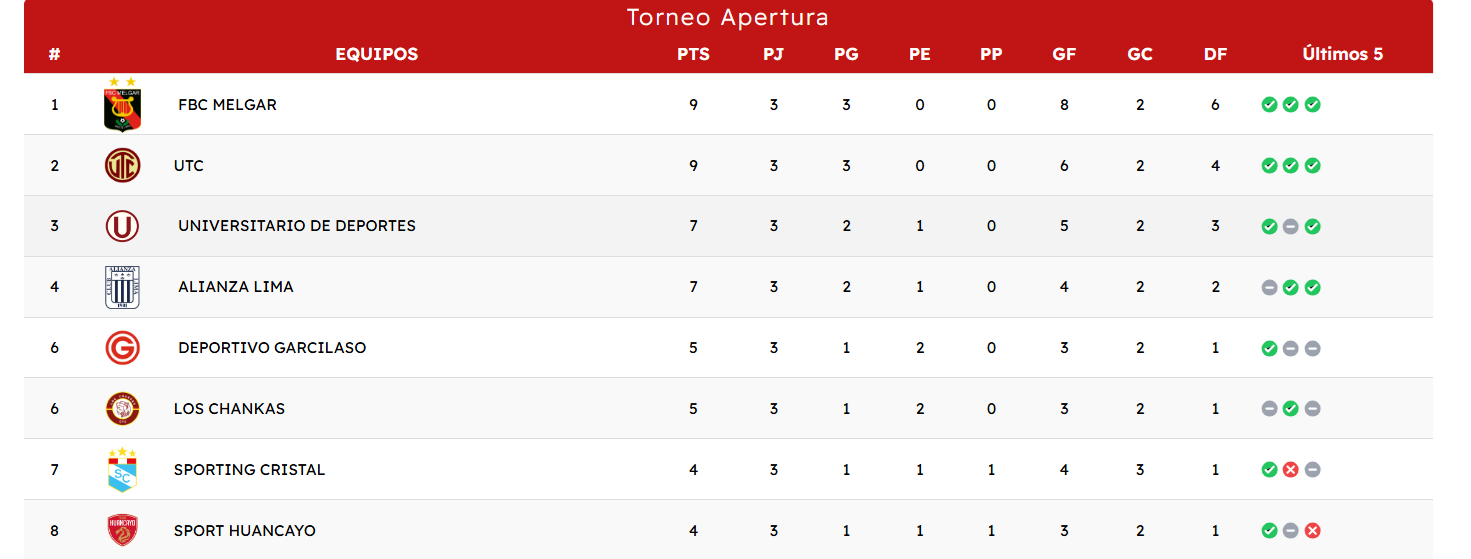Screen dimensions: 1471x559
Task: Sort table by PTS column header
Action: (x=693, y=54)
